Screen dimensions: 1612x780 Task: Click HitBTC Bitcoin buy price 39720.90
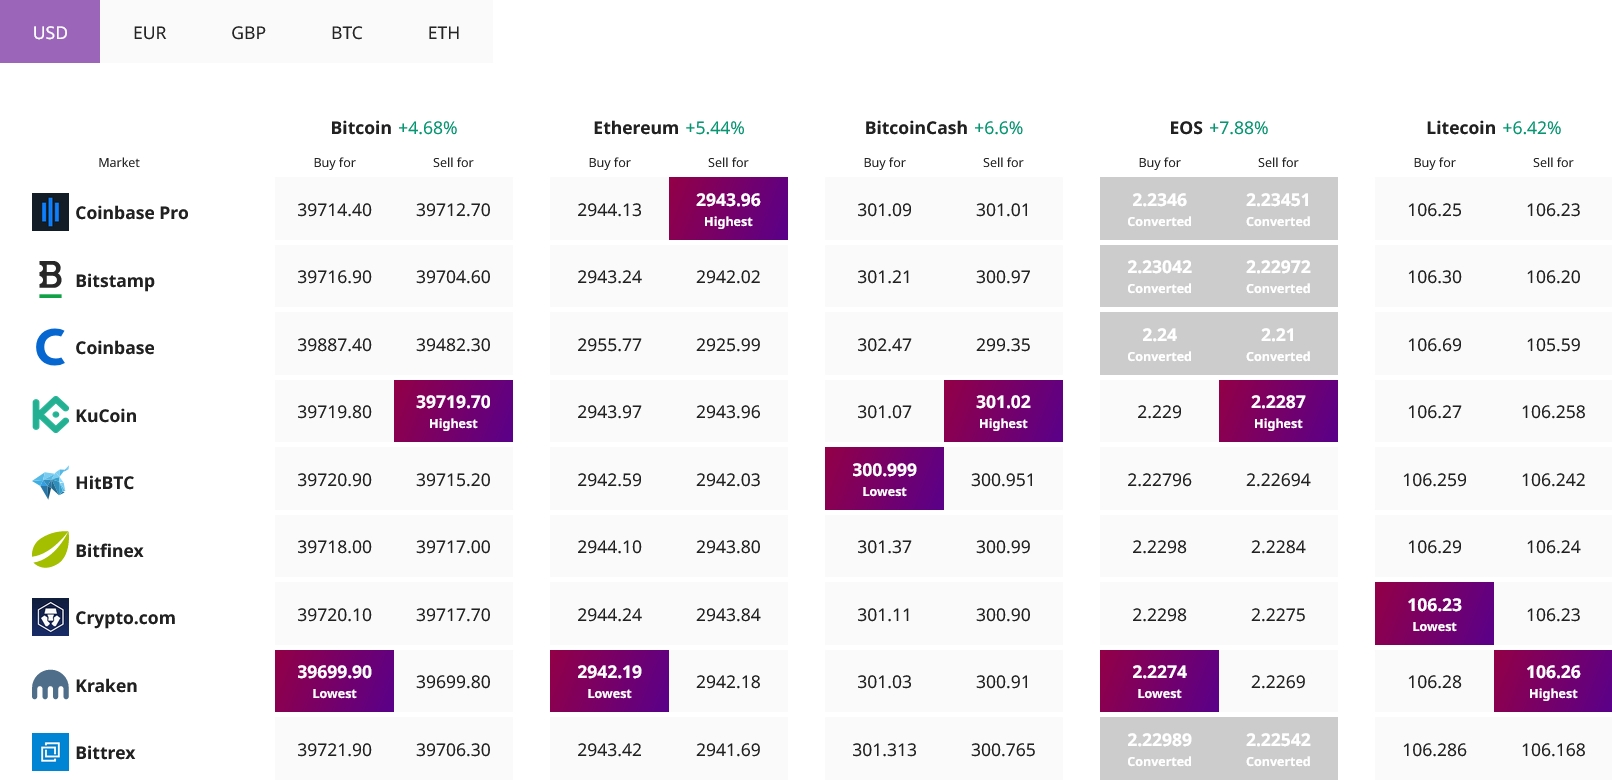(x=334, y=480)
